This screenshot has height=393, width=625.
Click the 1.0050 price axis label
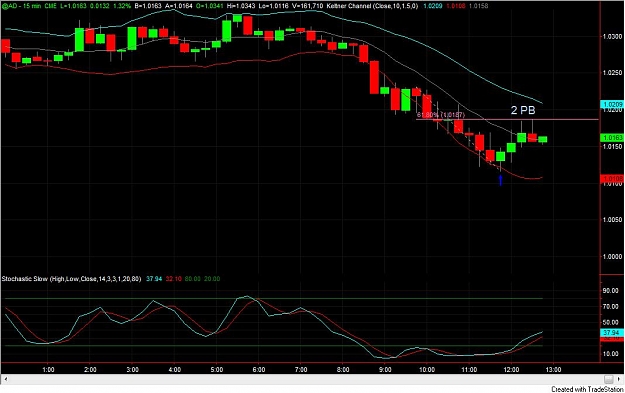click(613, 220)
